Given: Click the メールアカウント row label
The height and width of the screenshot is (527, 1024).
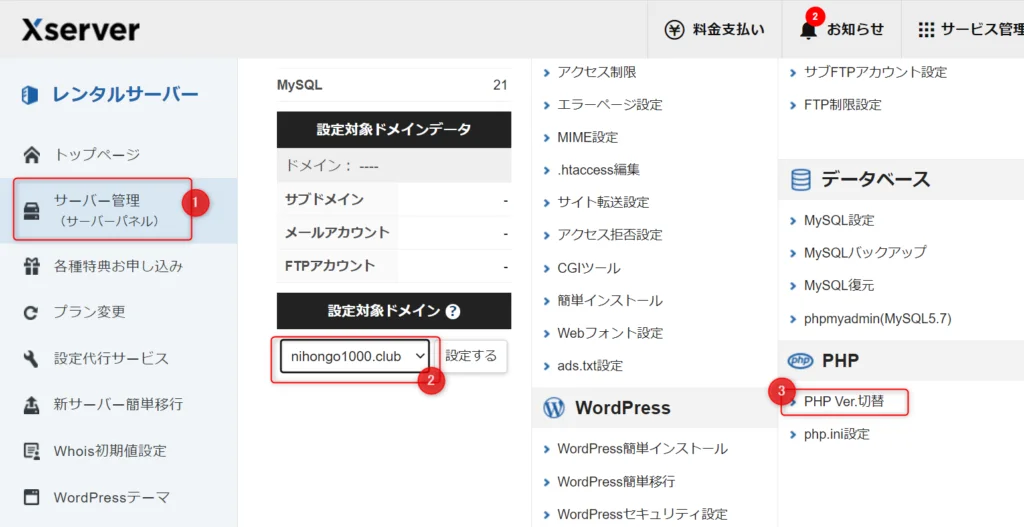Looking at the screenshot, I should point(337,233).
